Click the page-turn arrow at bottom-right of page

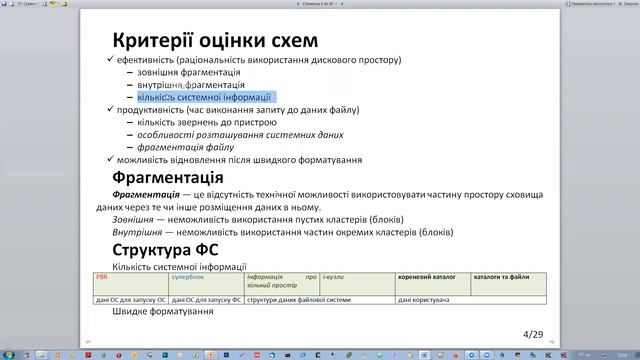coord(552,341)
